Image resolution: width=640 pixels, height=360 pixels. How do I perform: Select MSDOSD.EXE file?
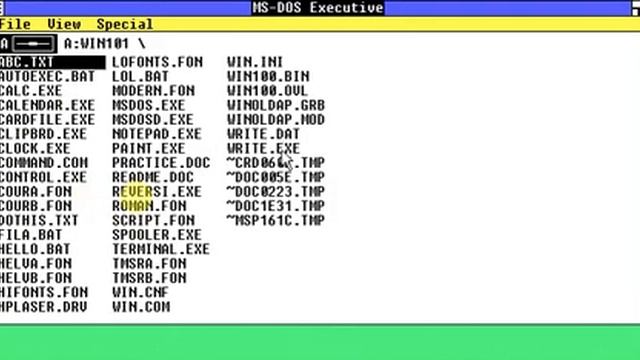click(153, 120)
